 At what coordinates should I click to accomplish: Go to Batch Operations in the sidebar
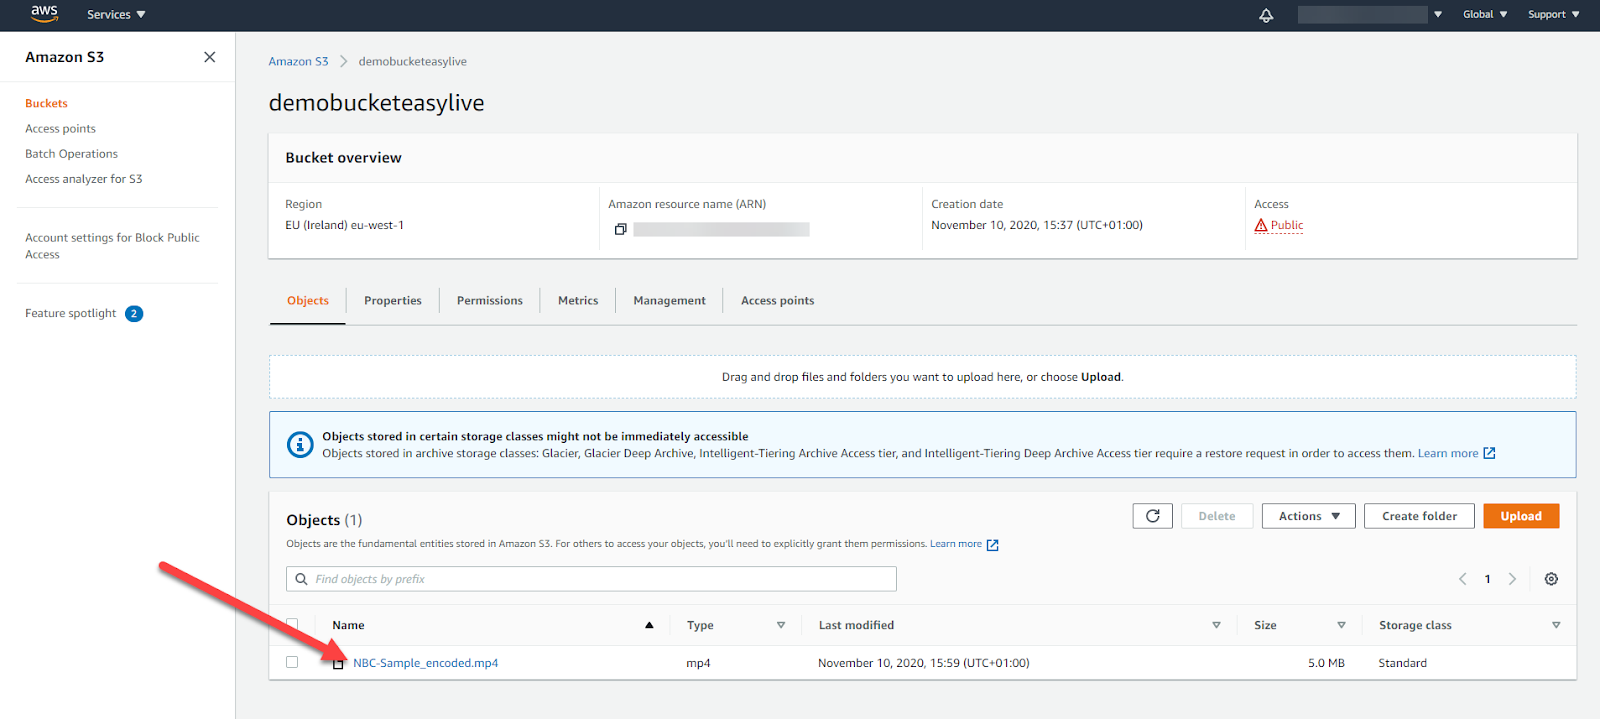(71, 154)
